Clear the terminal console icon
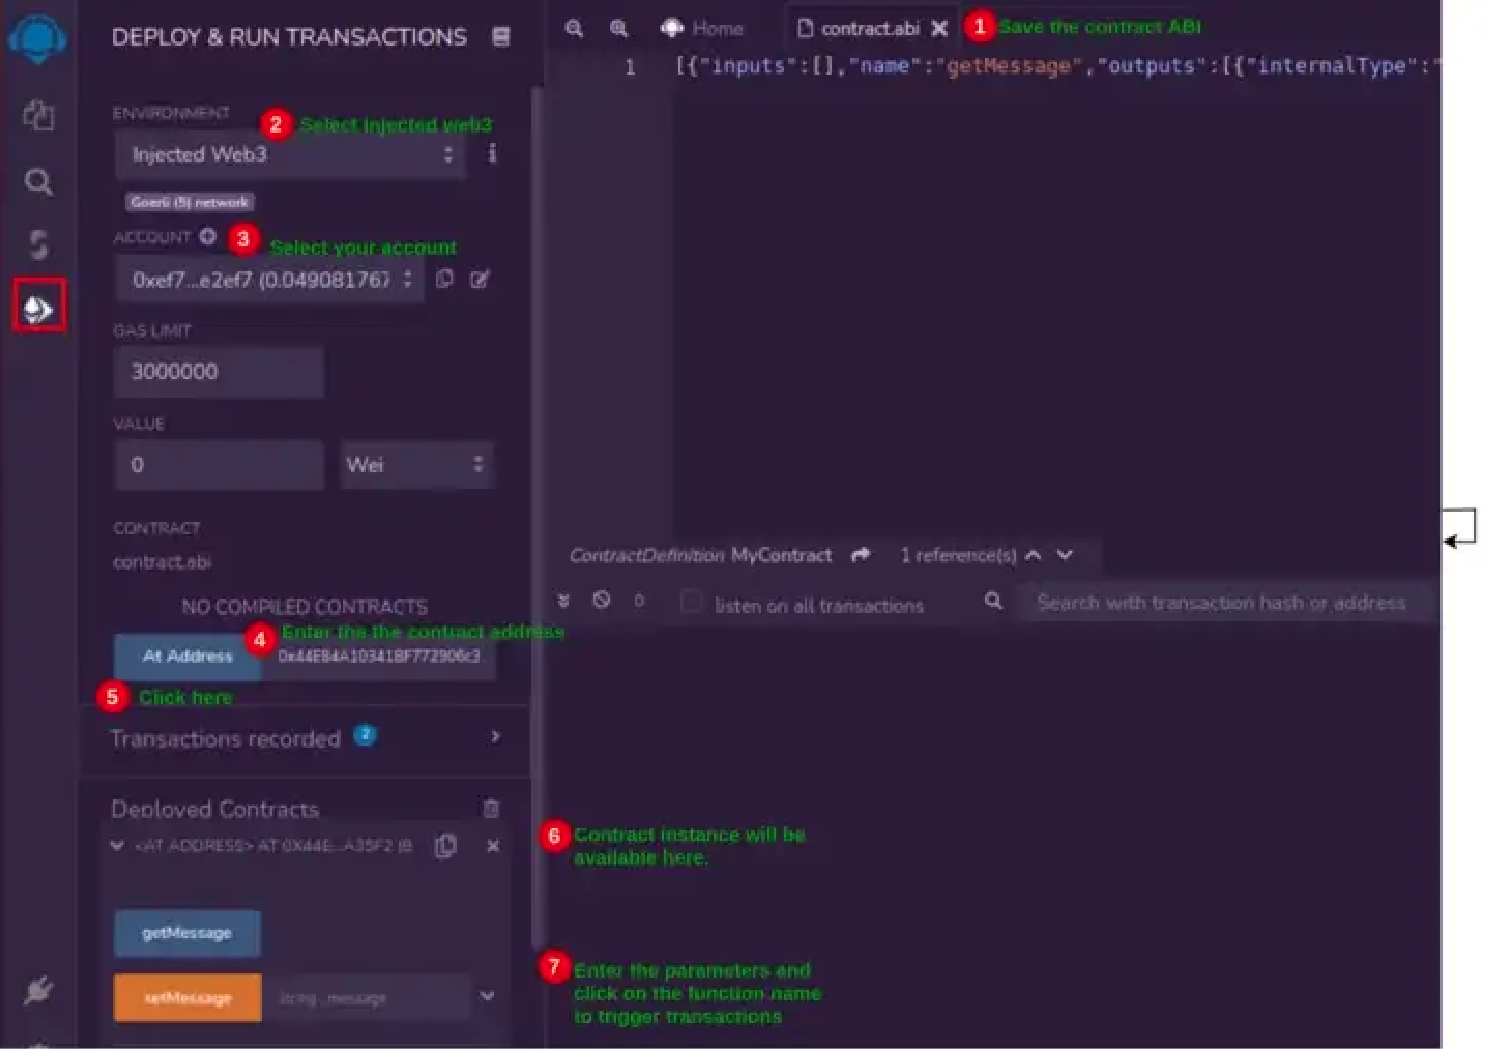This screenshot has width=1488, height=1049. tap(601, 600)
